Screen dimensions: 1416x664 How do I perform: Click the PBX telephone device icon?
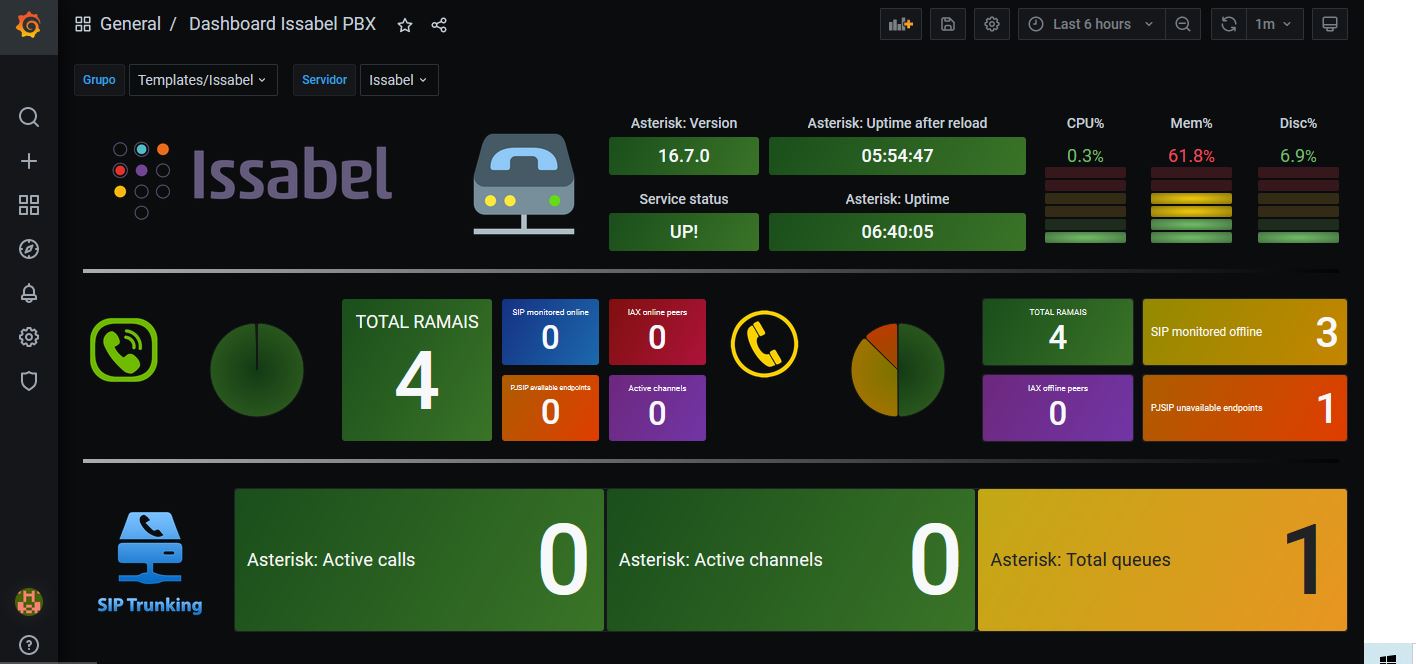[523, 185]
